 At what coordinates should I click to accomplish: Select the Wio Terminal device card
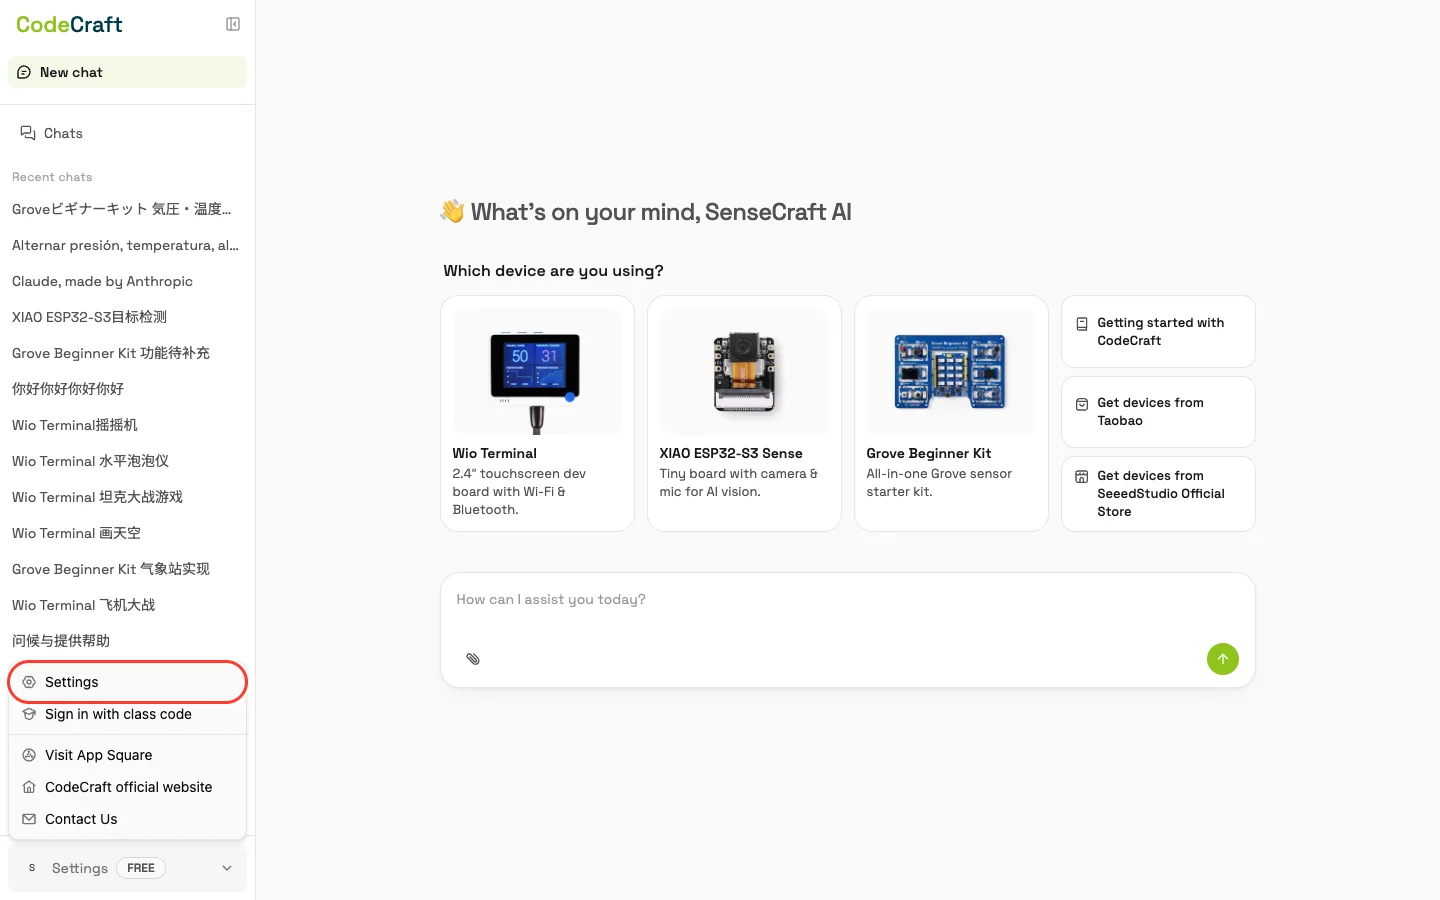point(537,413)
